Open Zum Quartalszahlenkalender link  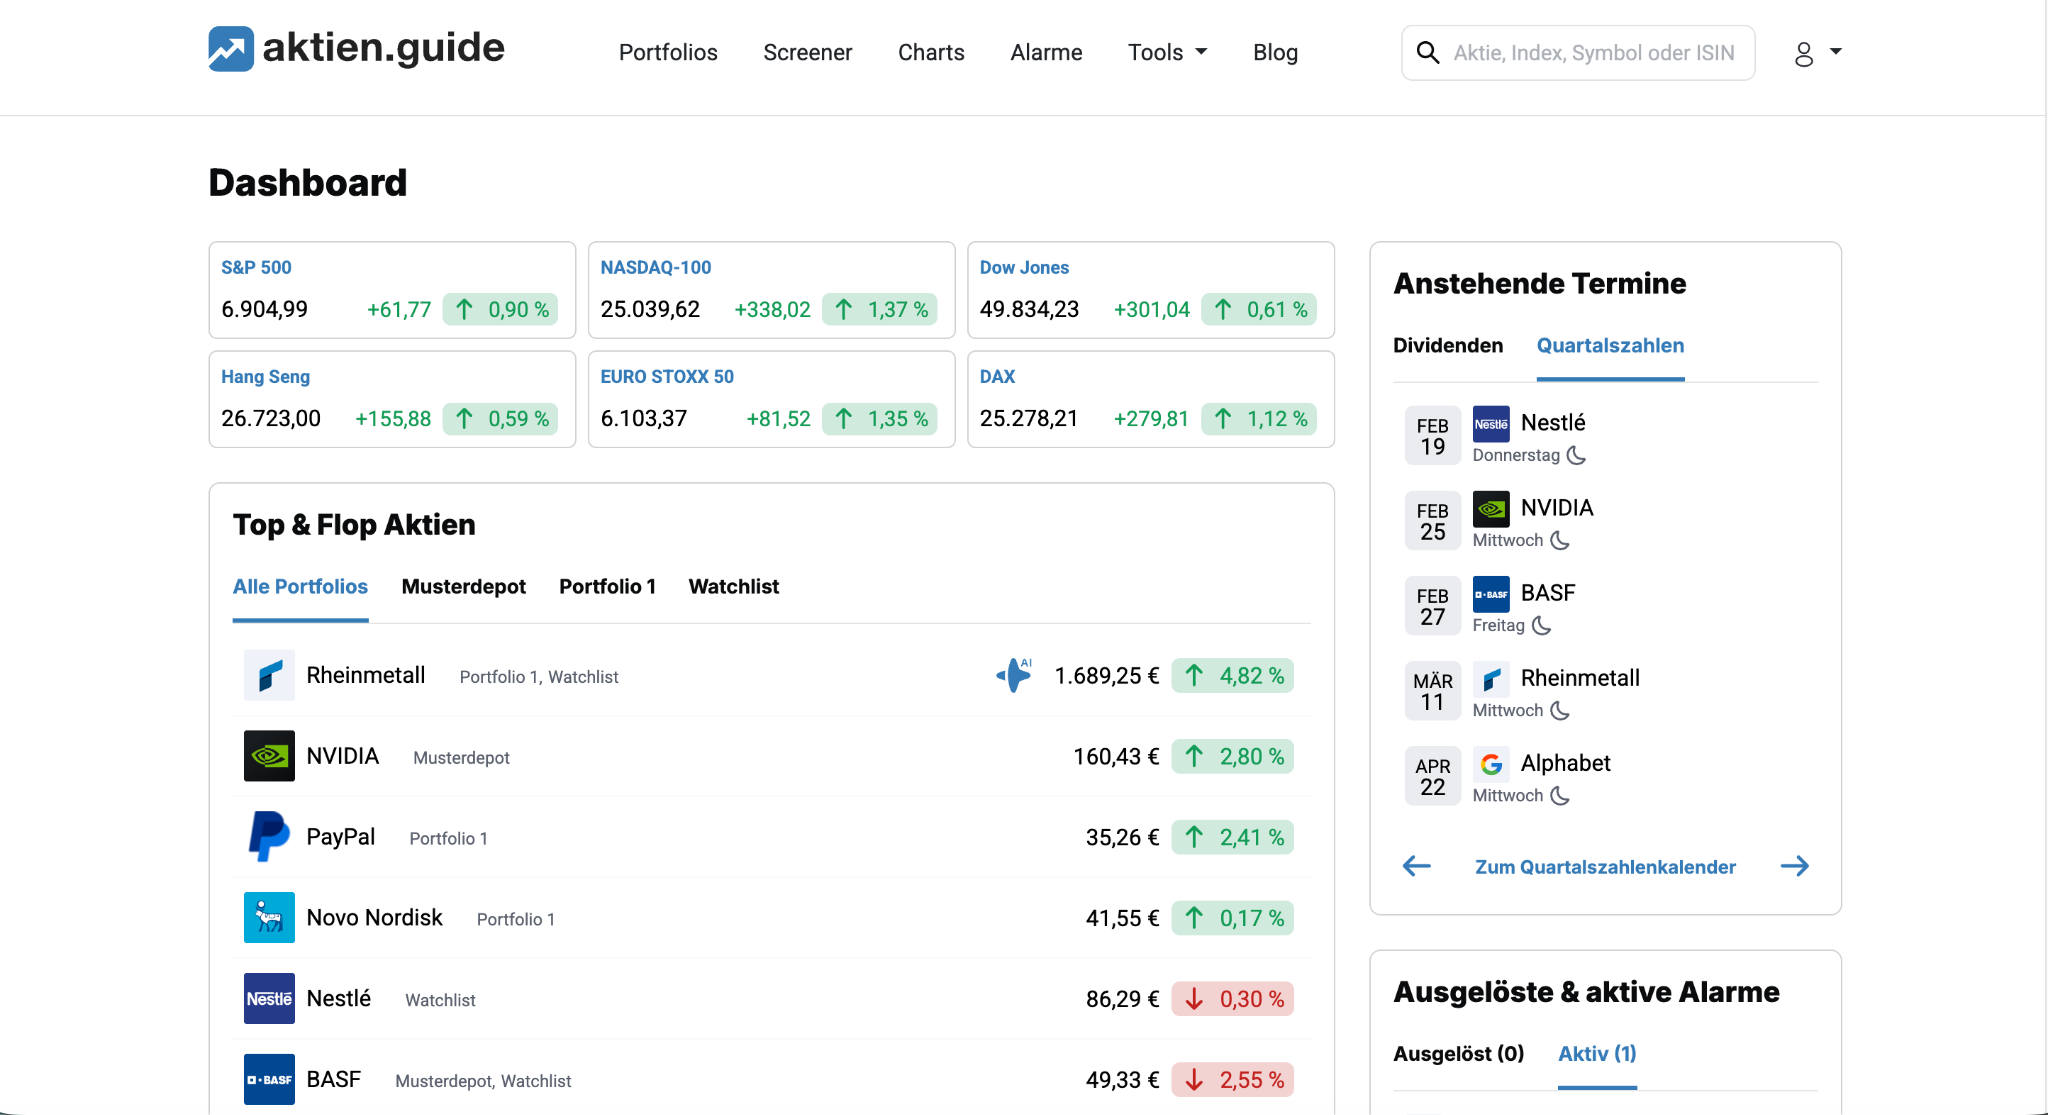click(x=1605, y=867)
